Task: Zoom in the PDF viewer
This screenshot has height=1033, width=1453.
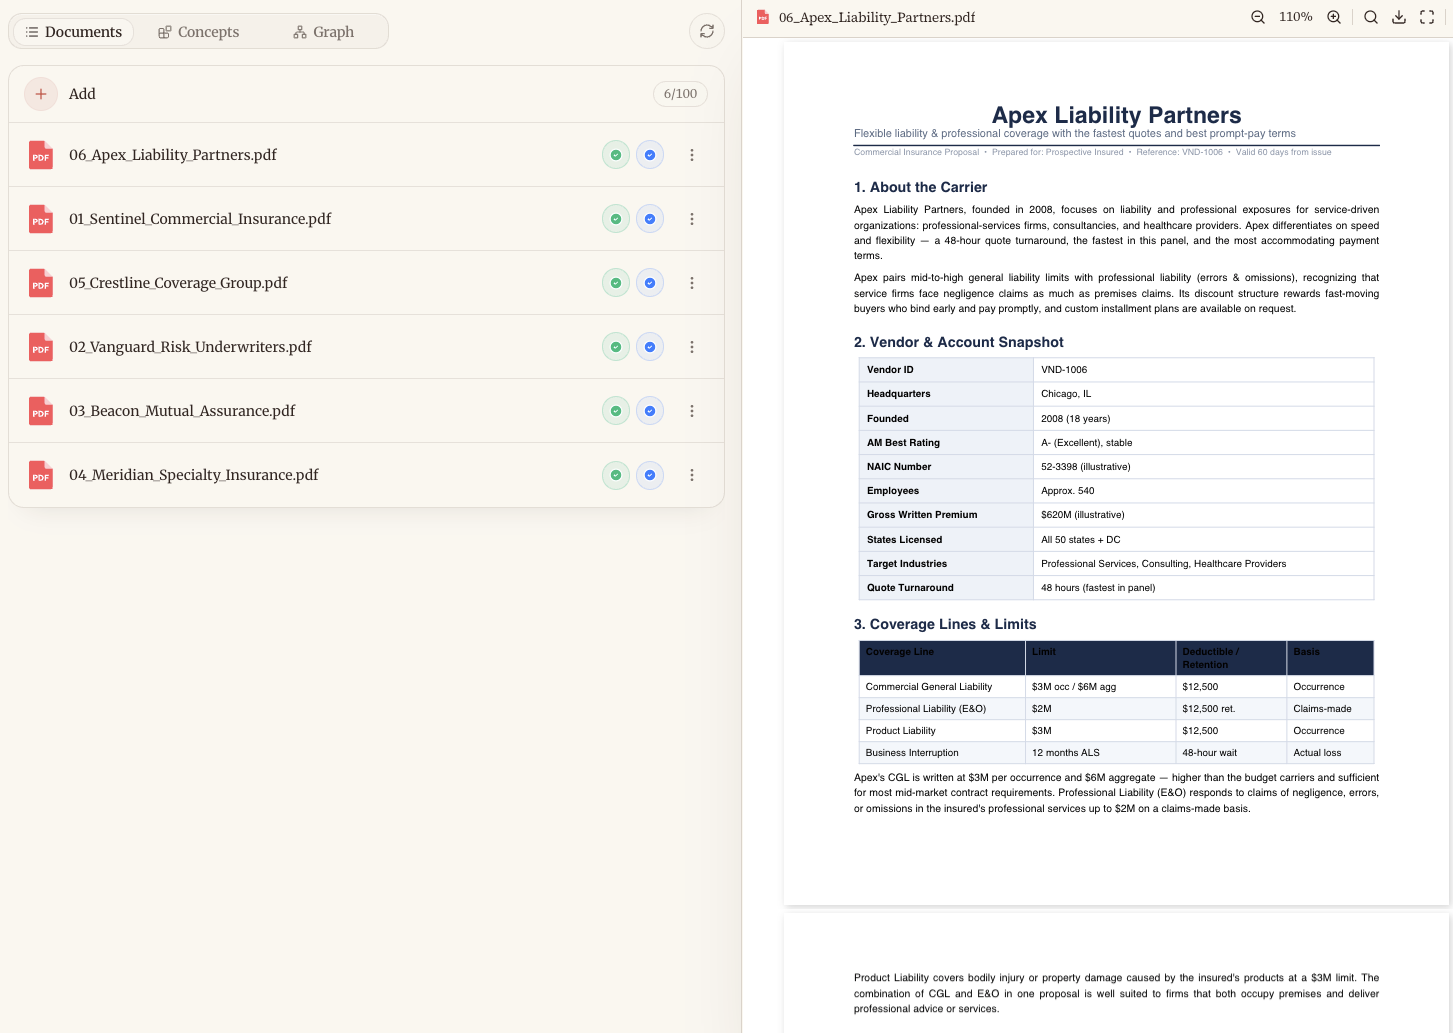Action: pyautogui.click(x=1334, y=17)
